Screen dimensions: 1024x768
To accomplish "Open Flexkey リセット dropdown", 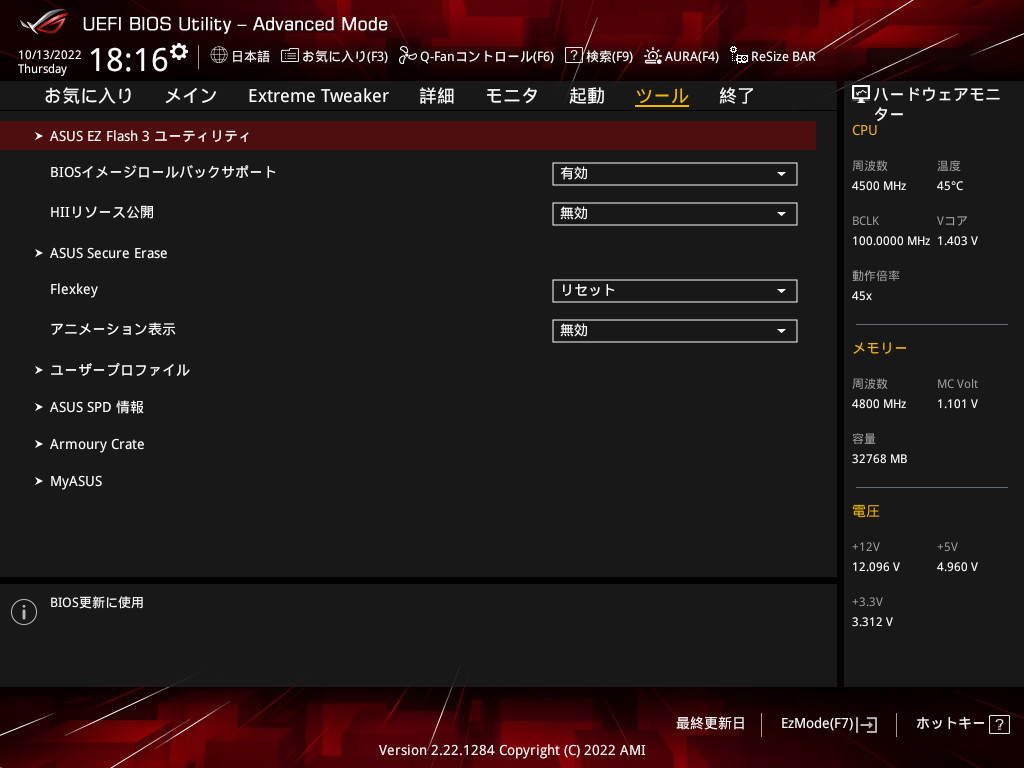I will click(x=675, y=291).
